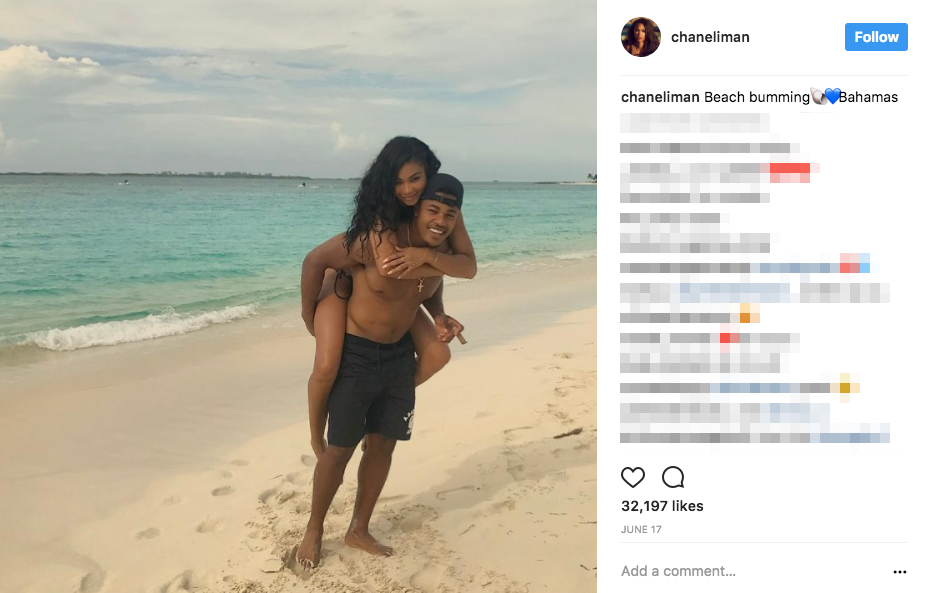Click blurred blue mention ending the last comment
The image size is (927, 593).
[851, 438]
